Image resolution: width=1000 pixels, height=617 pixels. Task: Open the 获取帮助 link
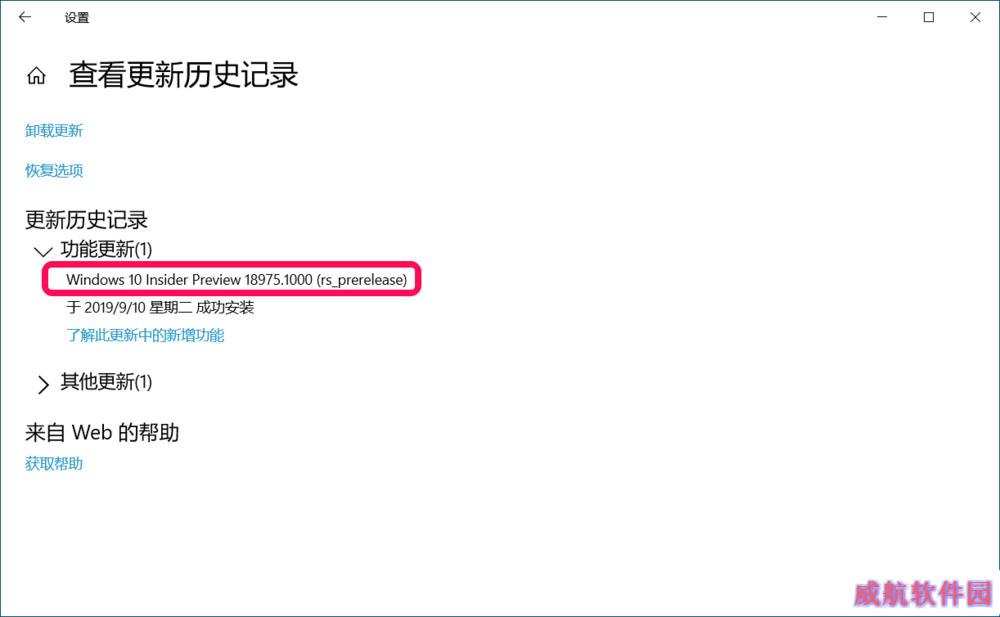(x=54, y=463)
